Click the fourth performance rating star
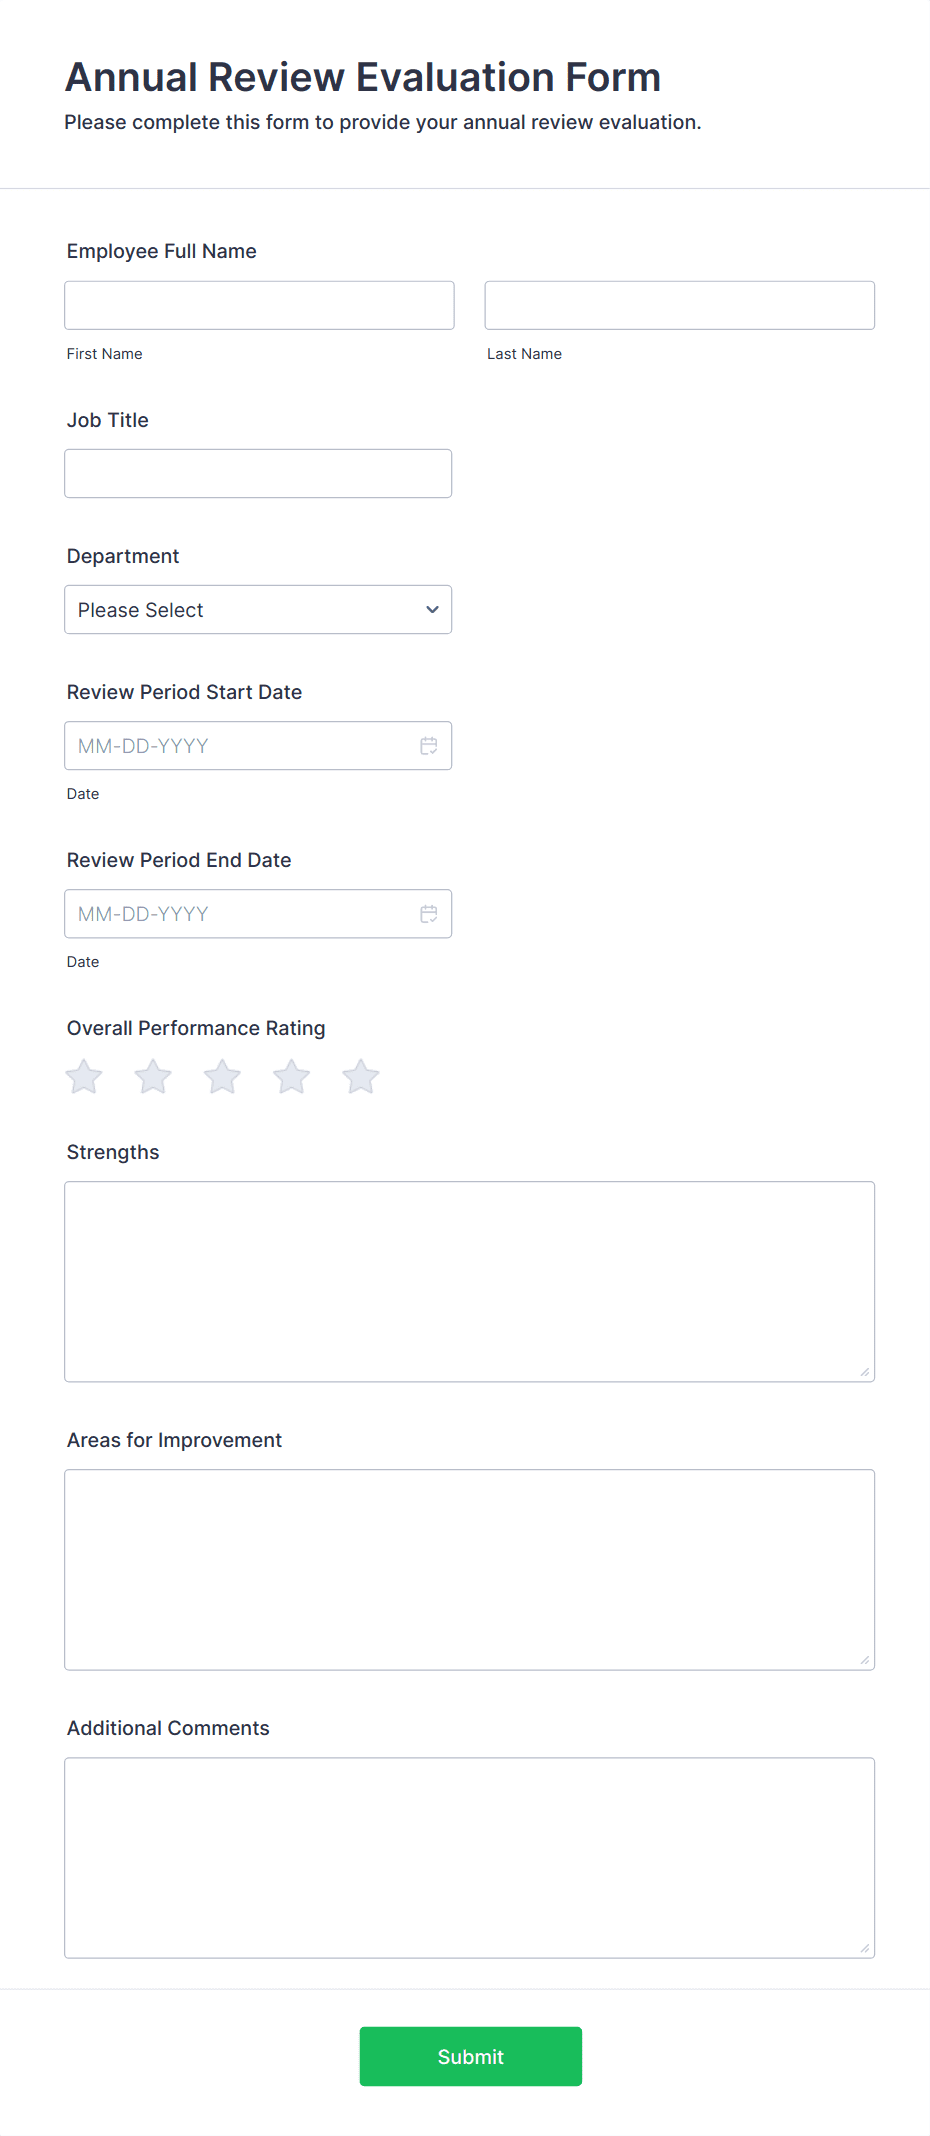 (x=291, y=1076)
